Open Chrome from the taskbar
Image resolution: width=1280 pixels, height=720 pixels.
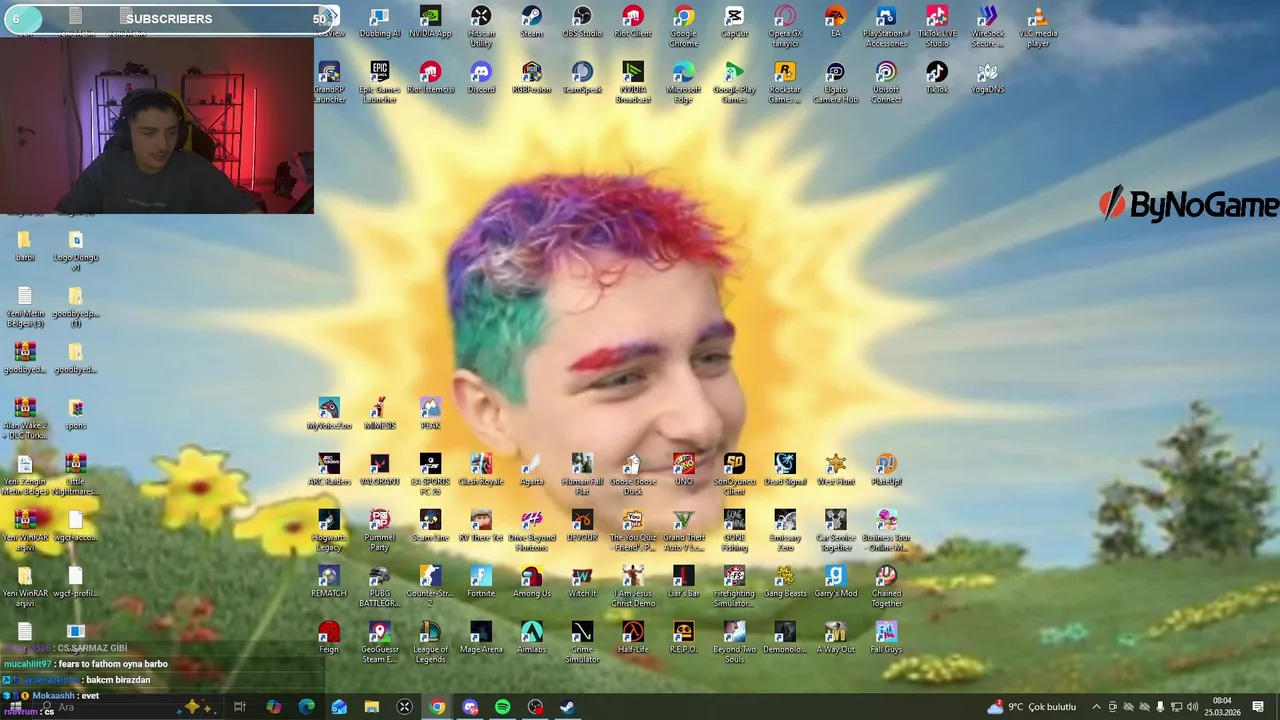pyautogui.click(x=437, y=707)
